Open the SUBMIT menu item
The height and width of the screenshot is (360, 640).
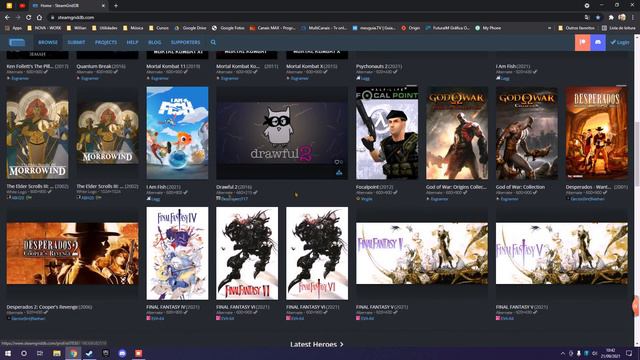tap(76, 42)
